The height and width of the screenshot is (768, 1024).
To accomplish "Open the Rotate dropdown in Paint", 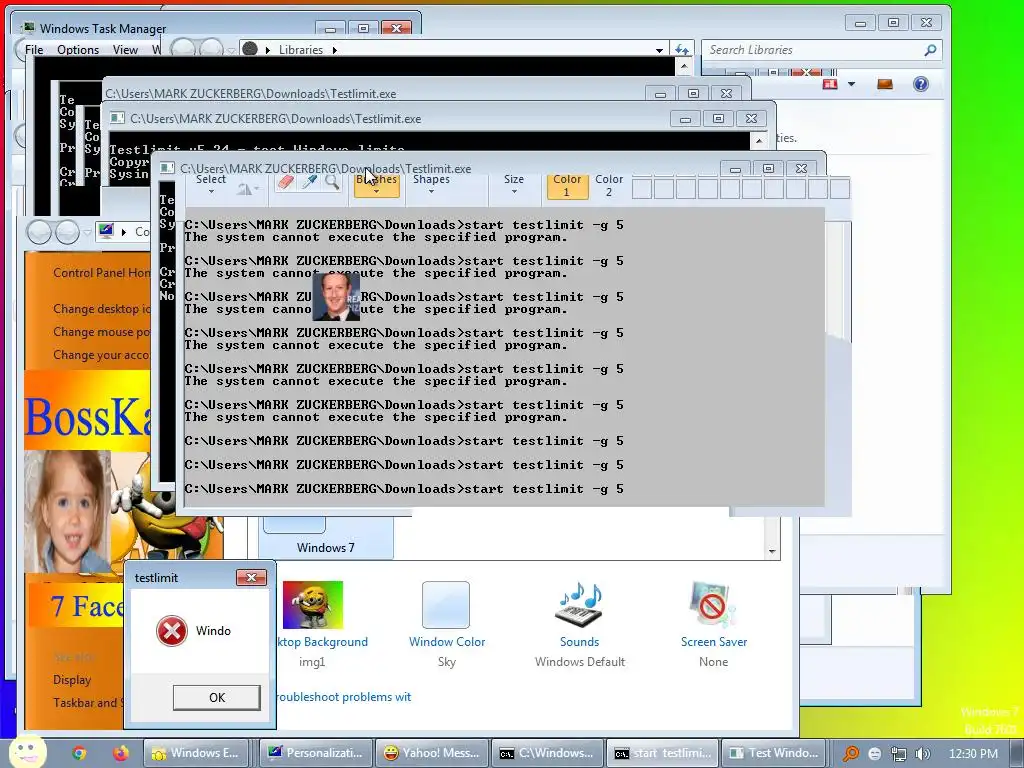I will (x=248, y=189).
